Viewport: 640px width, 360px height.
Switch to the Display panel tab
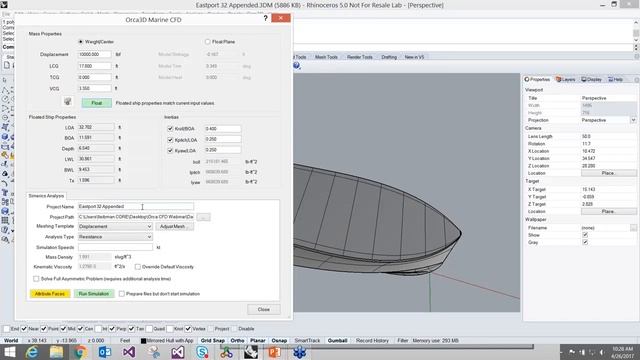tap(591, 79)
